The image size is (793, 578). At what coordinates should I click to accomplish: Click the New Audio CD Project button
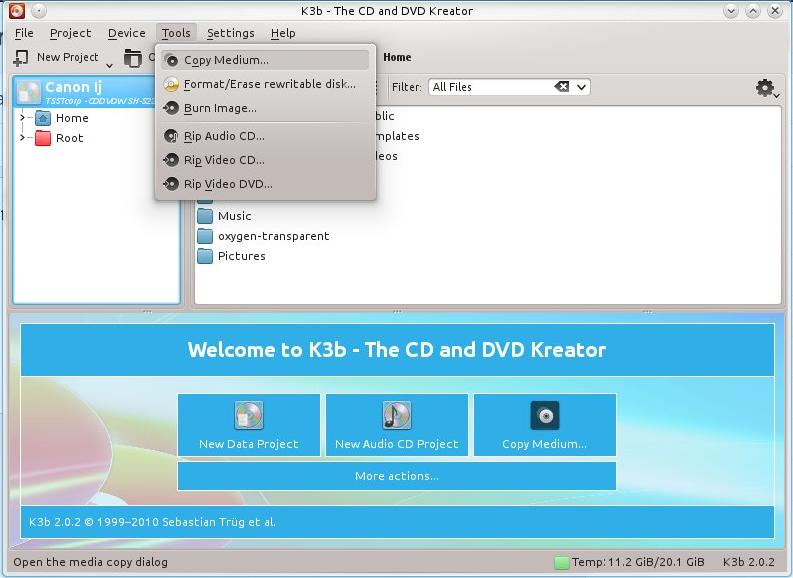pos(397,425)
